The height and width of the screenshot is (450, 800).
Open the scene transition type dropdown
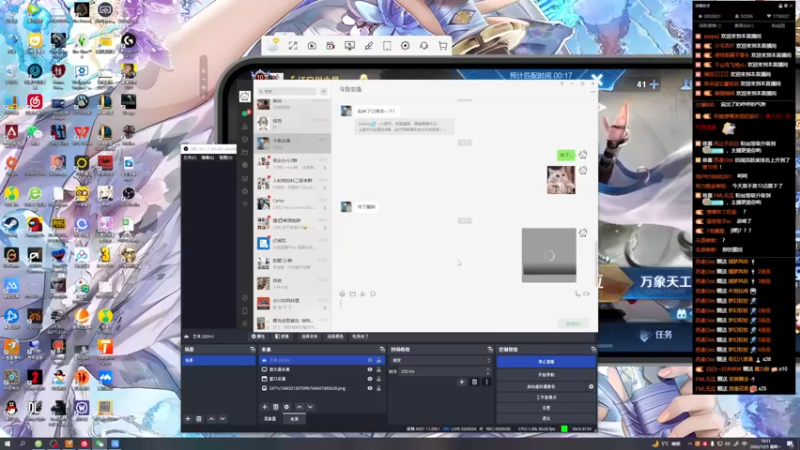point(441,360)
